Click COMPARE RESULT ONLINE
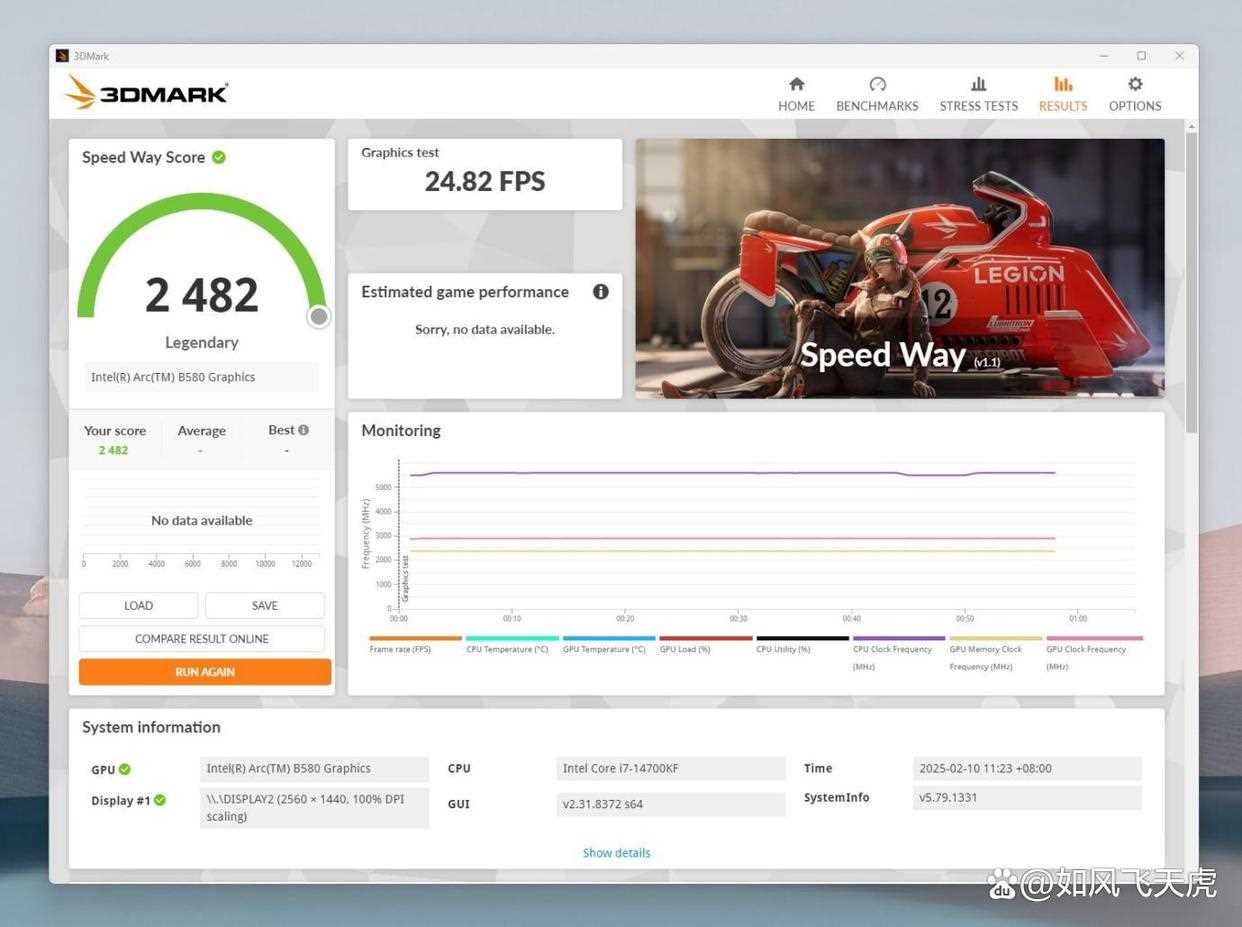Image resolution: width=1242 pixels, height=927 pixels. click(202, 639)
